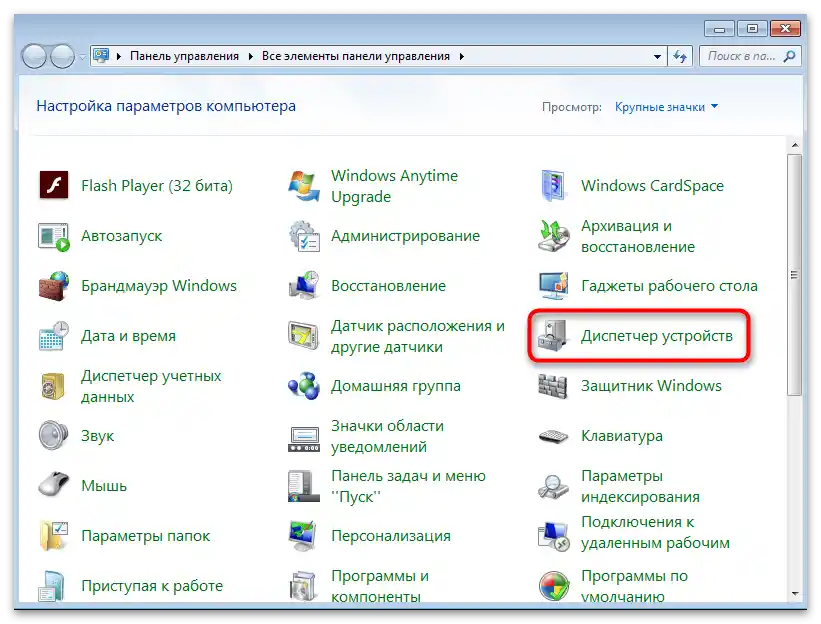Screen dimensions: 821x624
Task: Click Все элементы панели управления breadcrumb
Action: (356, 56)
